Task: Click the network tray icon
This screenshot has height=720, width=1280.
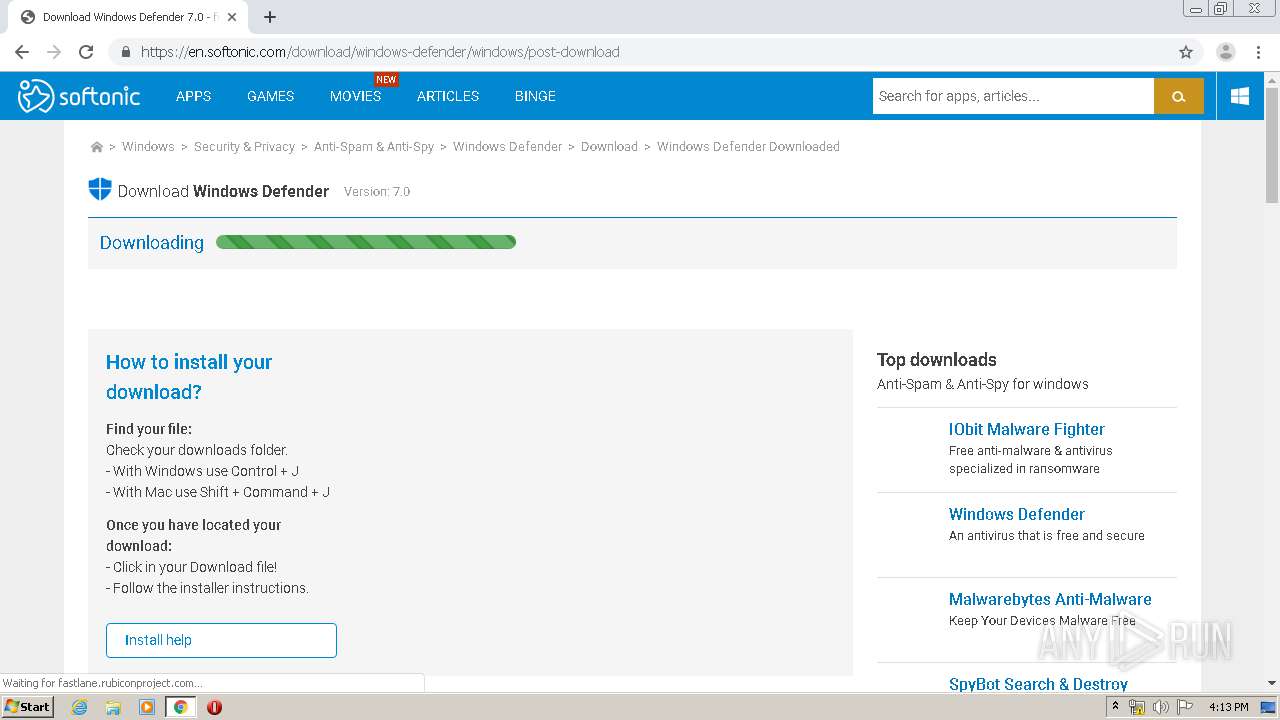Action: pyautogui.click(x=1137, y=707)
